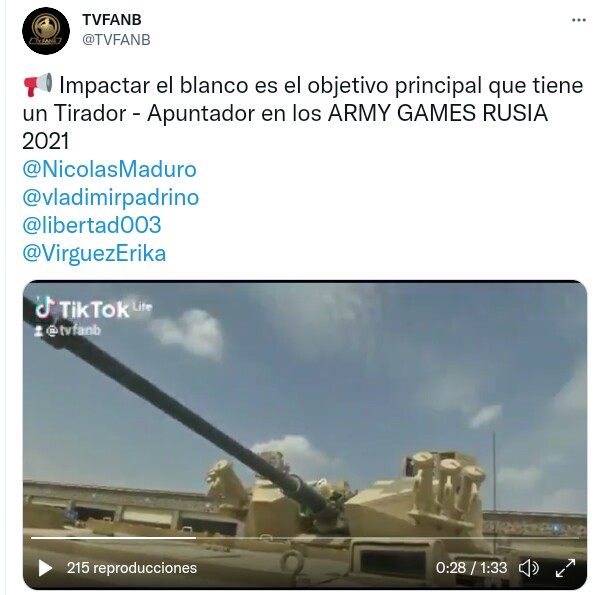599x595 pixels.
Task: Click the megaphone emoji in tweet
Action: click(37, 85)
